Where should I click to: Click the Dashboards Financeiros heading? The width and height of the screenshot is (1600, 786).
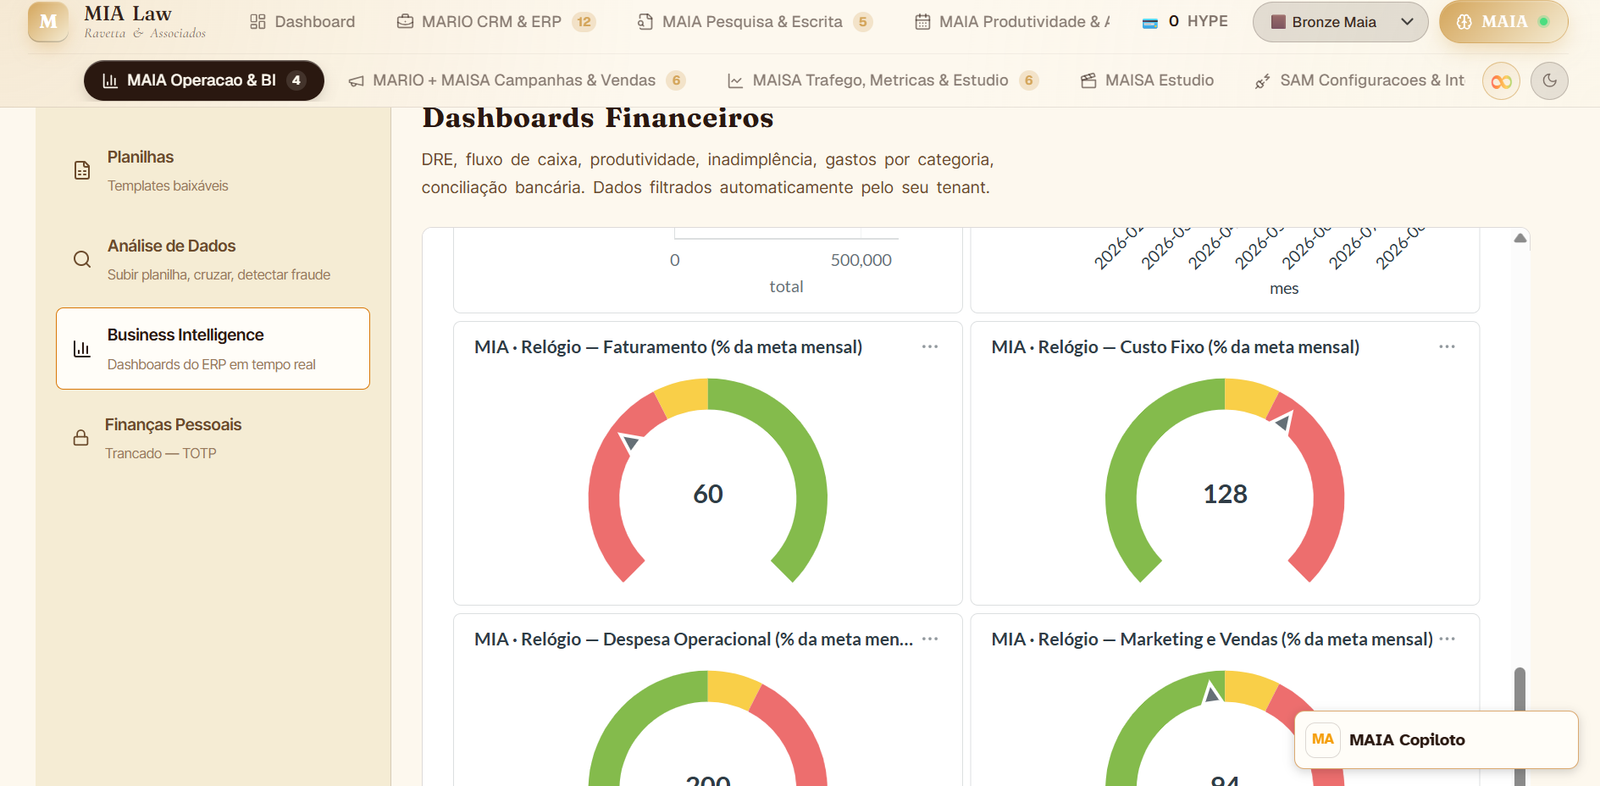598,118
